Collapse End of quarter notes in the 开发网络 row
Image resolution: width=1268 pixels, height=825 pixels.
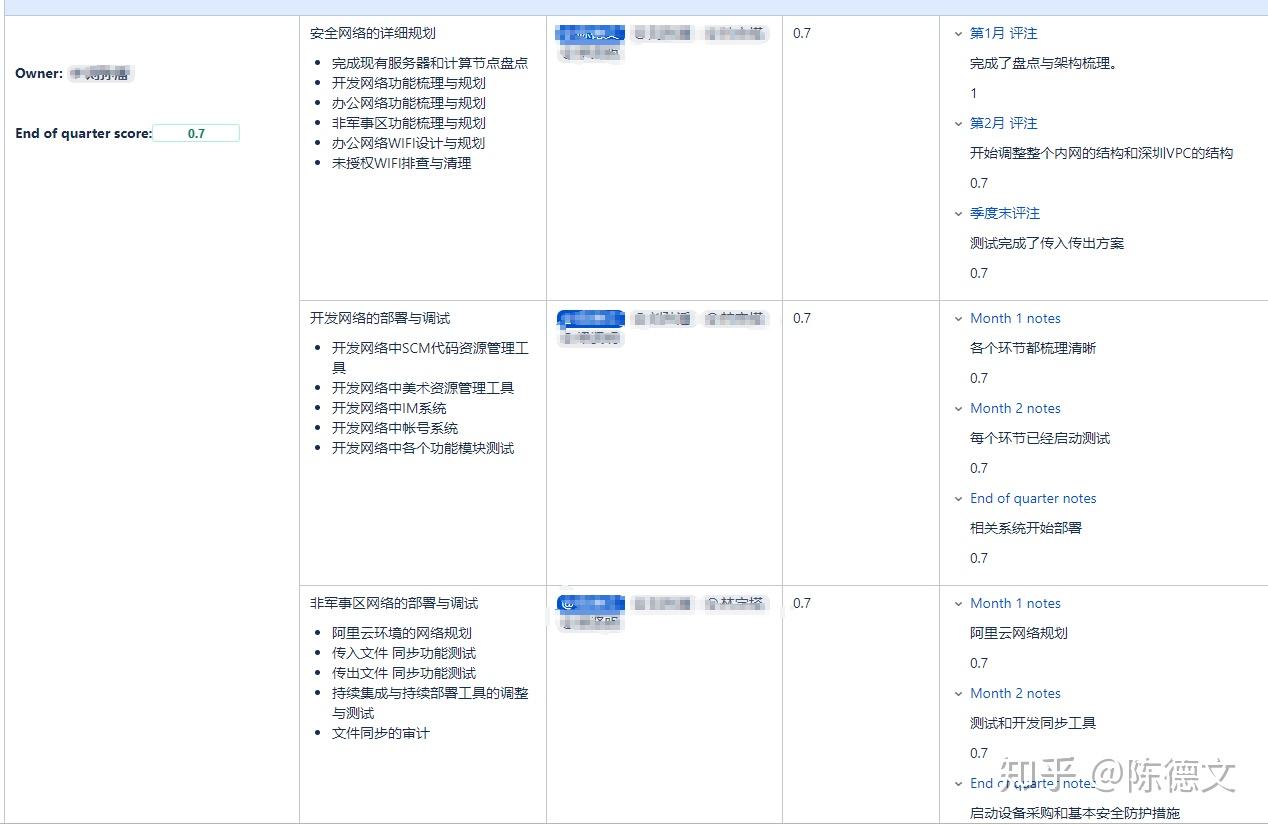[x=959, y=498]
